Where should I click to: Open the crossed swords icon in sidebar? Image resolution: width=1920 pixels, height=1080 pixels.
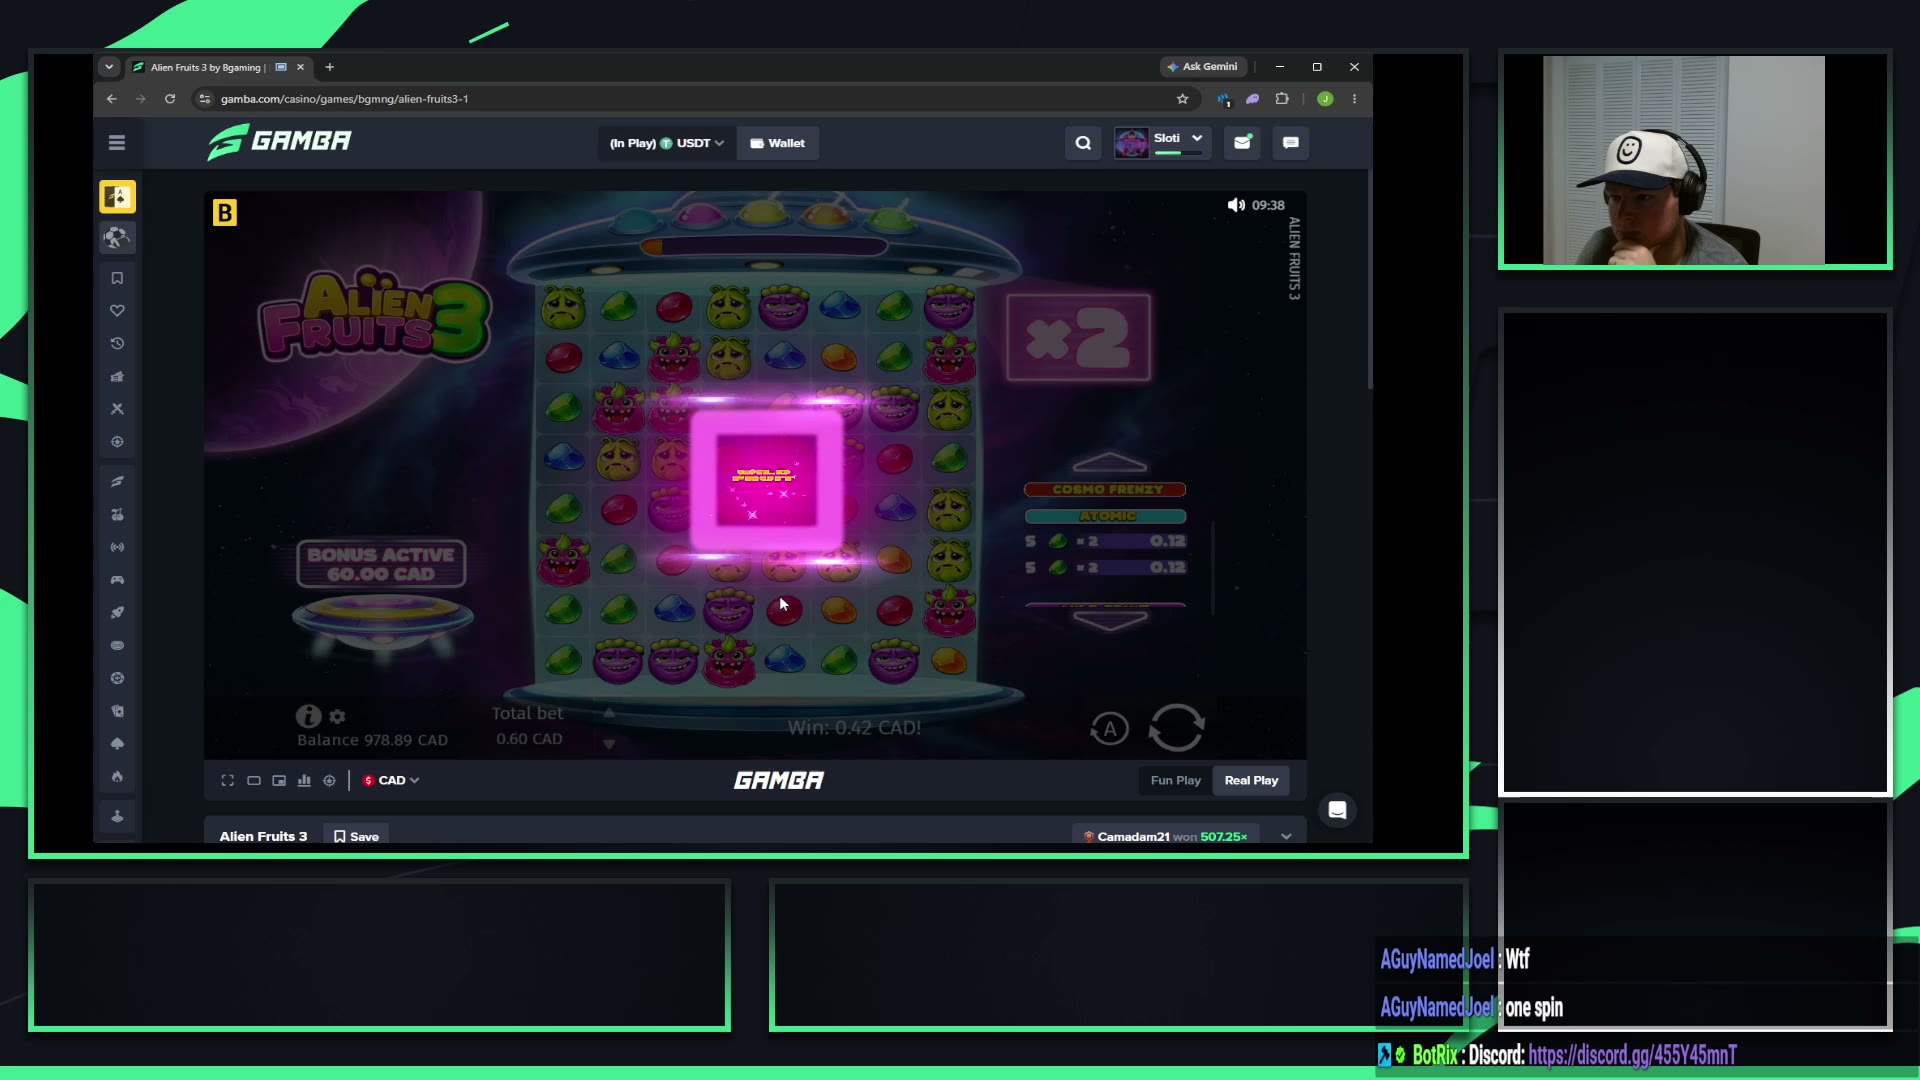click(117, 409)
